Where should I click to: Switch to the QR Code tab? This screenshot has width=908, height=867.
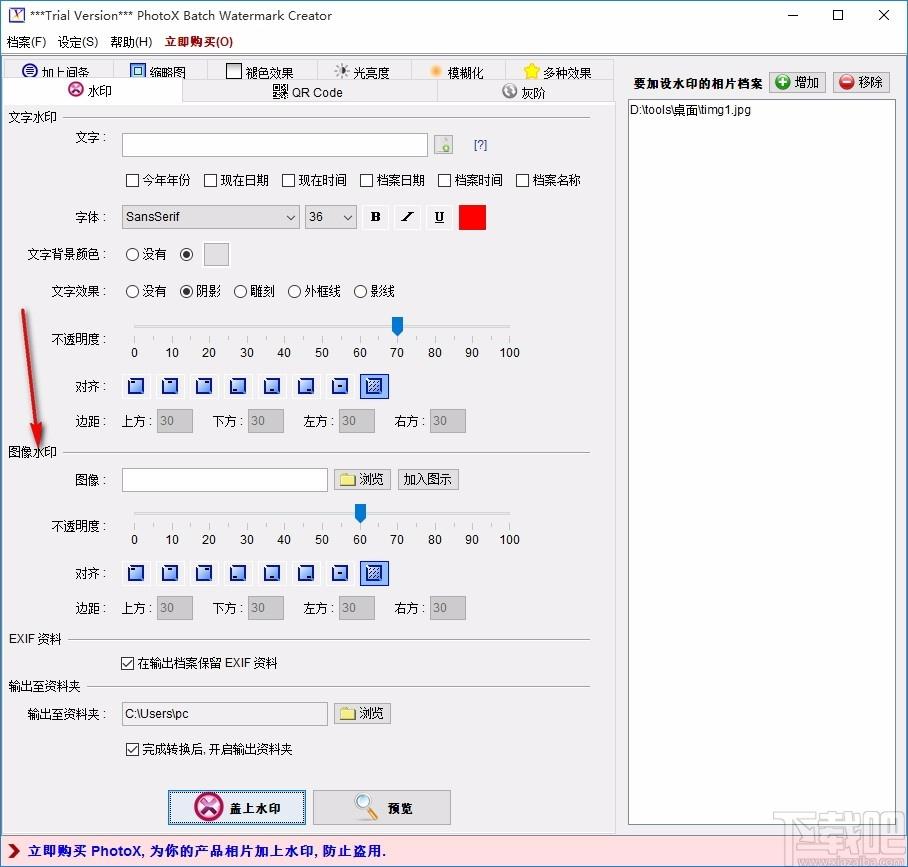308,92
